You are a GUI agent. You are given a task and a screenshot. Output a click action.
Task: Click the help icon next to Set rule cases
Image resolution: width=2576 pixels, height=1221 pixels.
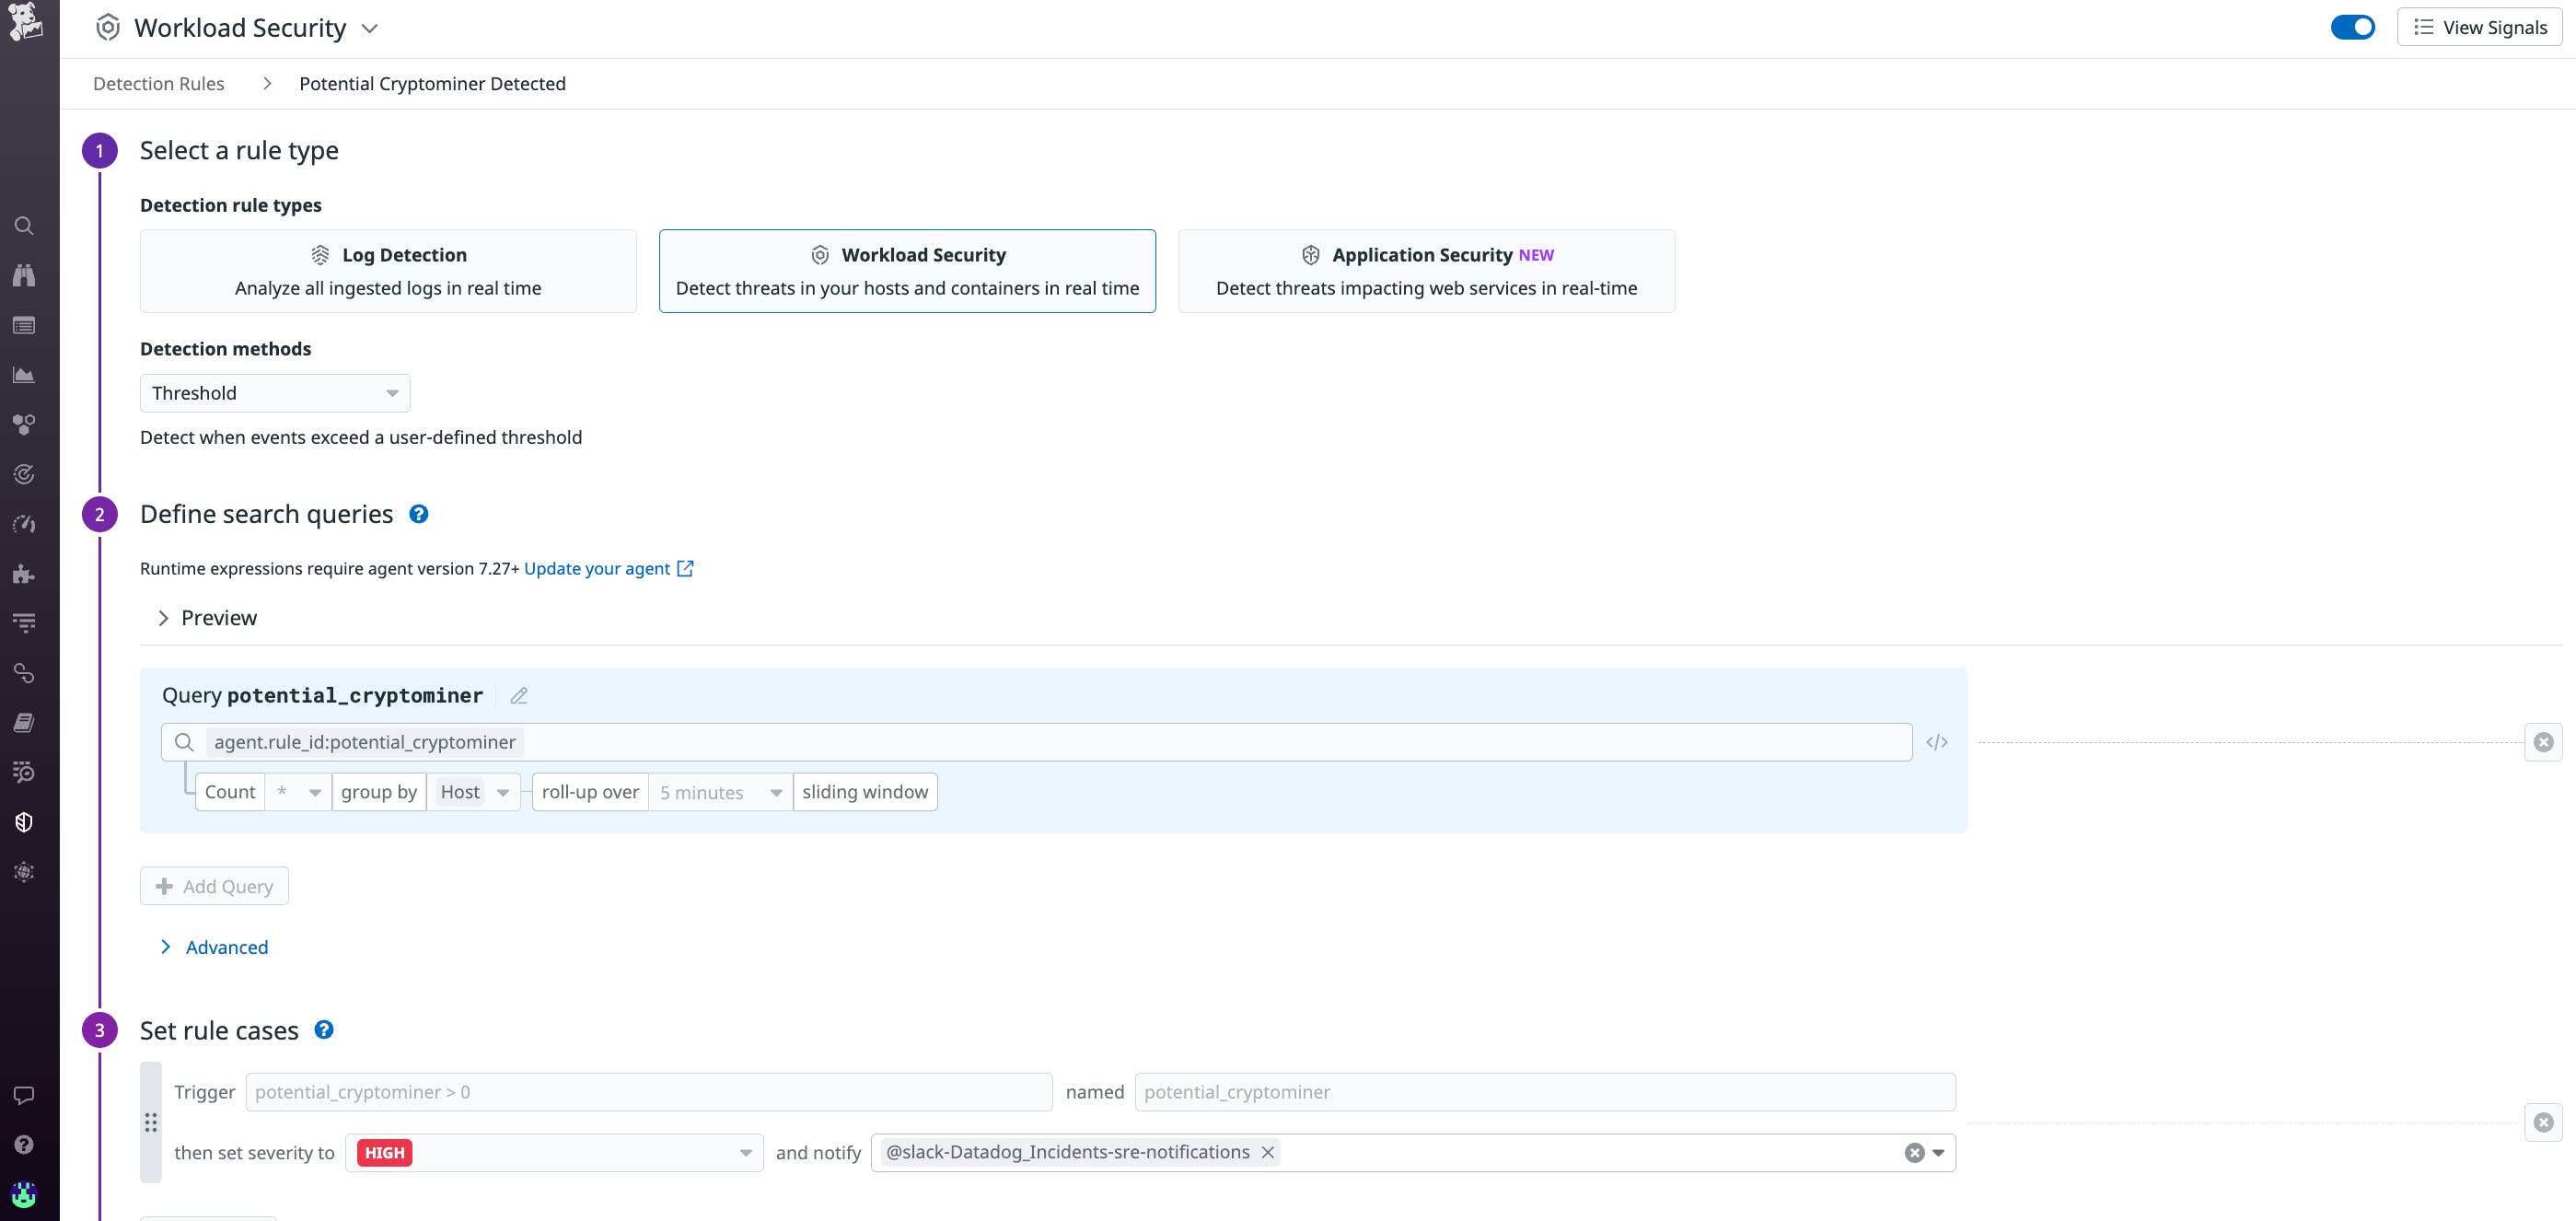coord(324,1030)
